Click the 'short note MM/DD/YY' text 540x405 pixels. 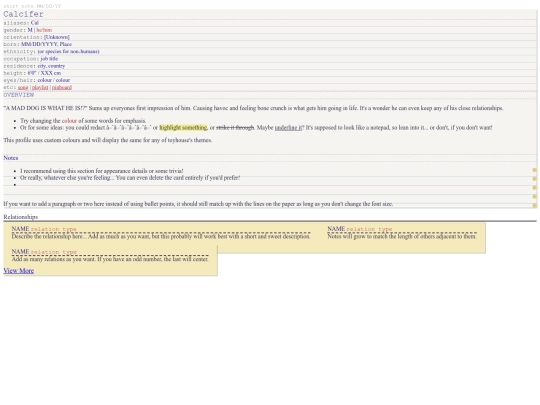click(x=32, y=6)
